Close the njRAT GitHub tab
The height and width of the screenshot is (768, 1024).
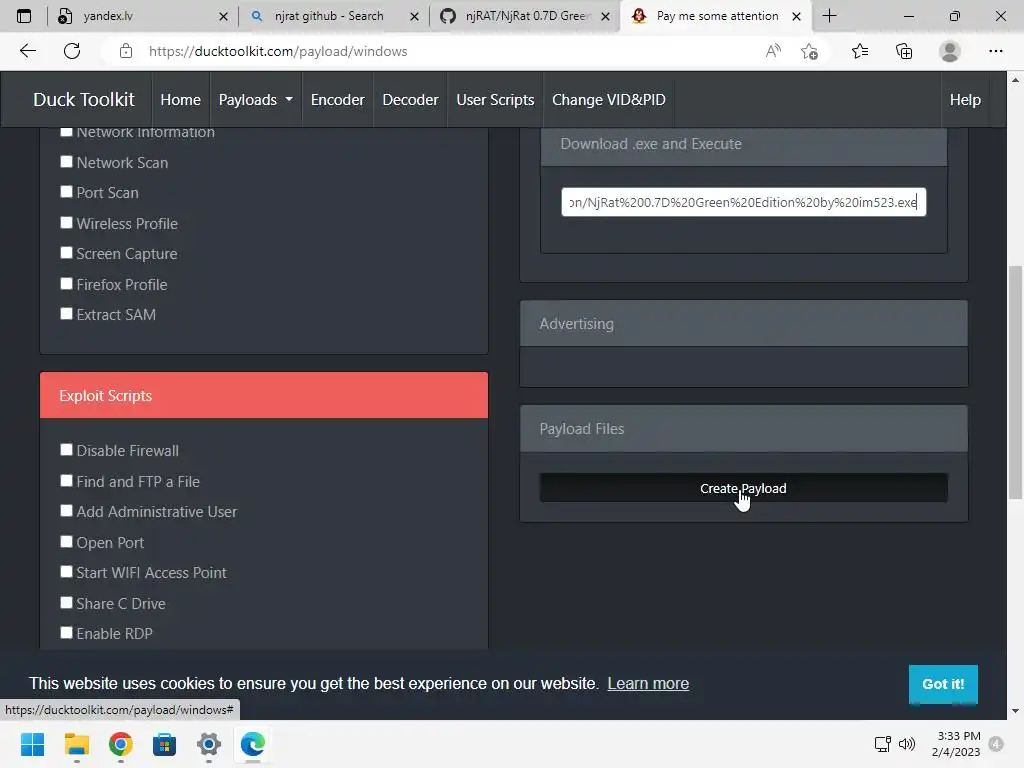[x=605, y=16]
